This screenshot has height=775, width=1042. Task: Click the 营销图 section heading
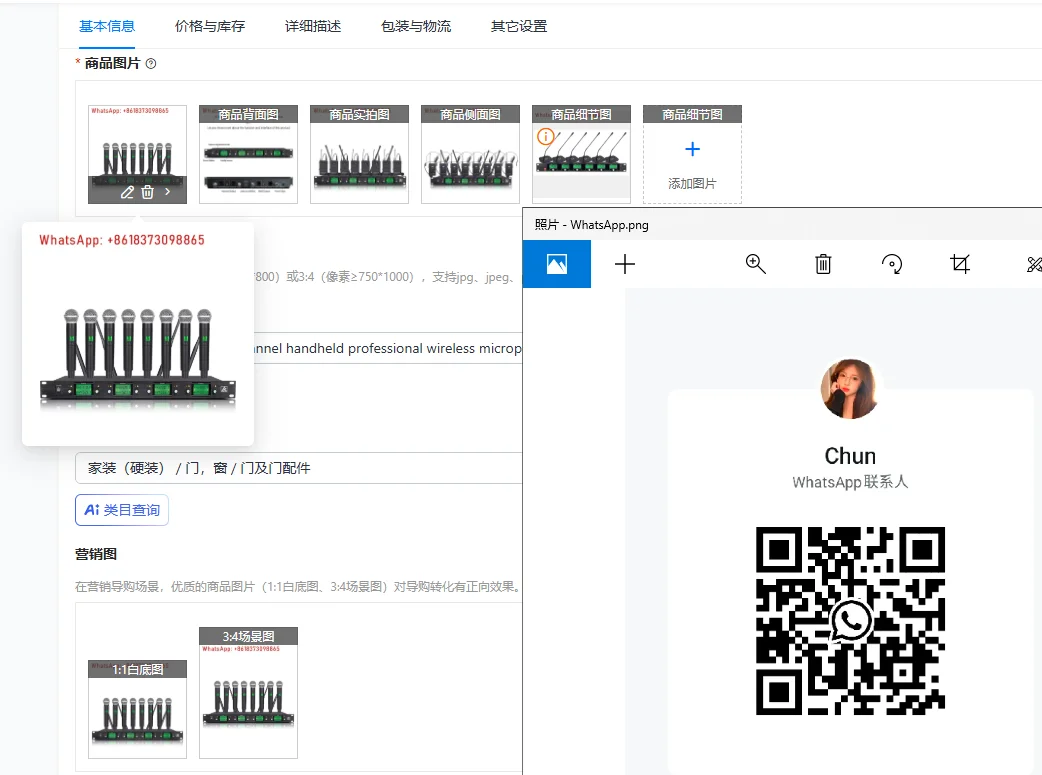click(x=96, y=554)
